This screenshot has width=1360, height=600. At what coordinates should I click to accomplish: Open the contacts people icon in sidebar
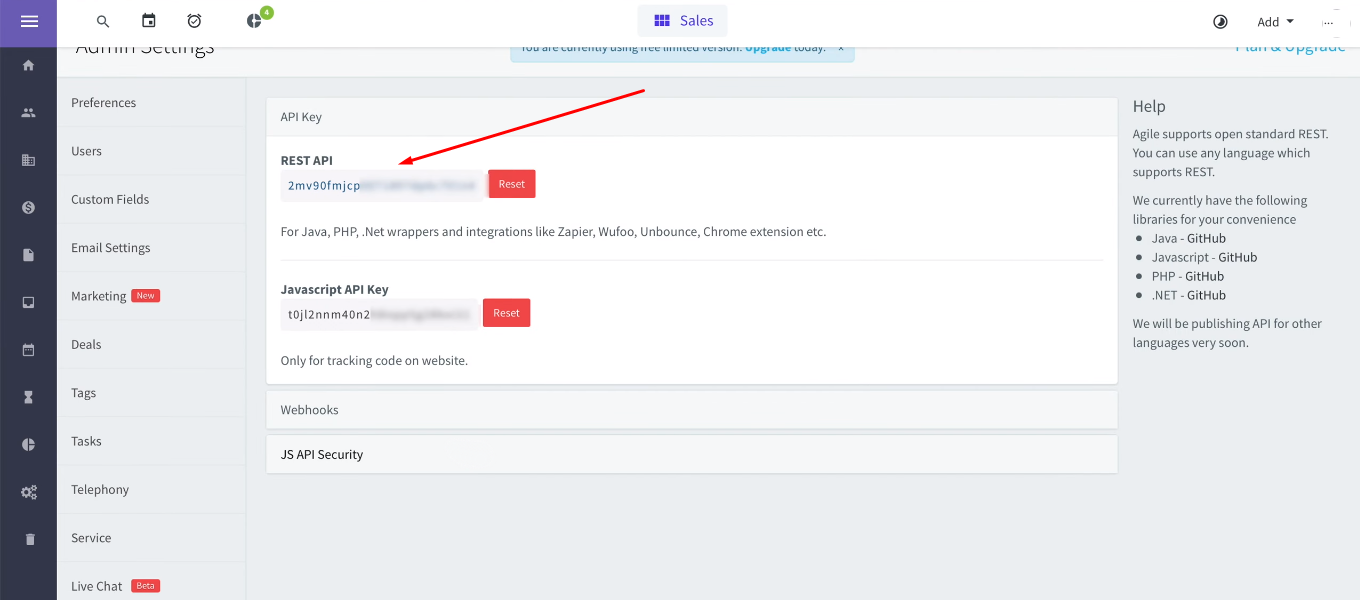coord(28,113)
